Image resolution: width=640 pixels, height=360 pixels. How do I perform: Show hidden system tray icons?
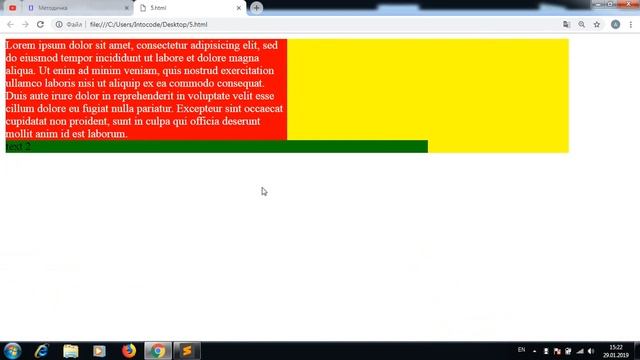click(x=534, y=351)
